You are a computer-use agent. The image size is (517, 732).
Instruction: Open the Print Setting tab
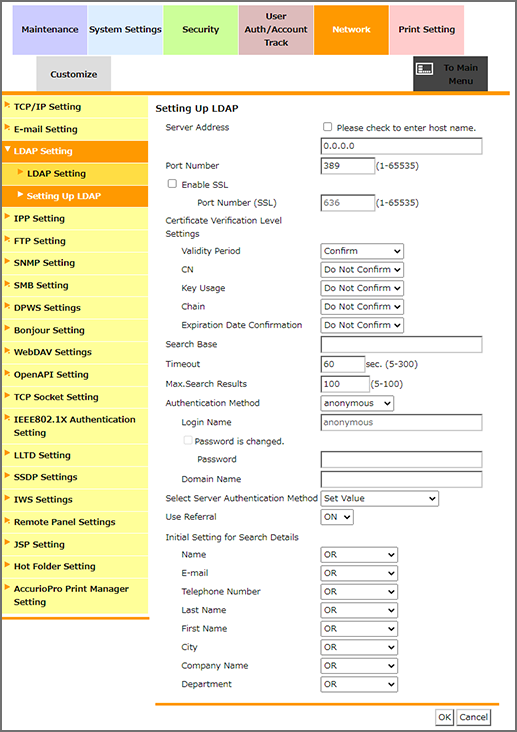[427, 30]
